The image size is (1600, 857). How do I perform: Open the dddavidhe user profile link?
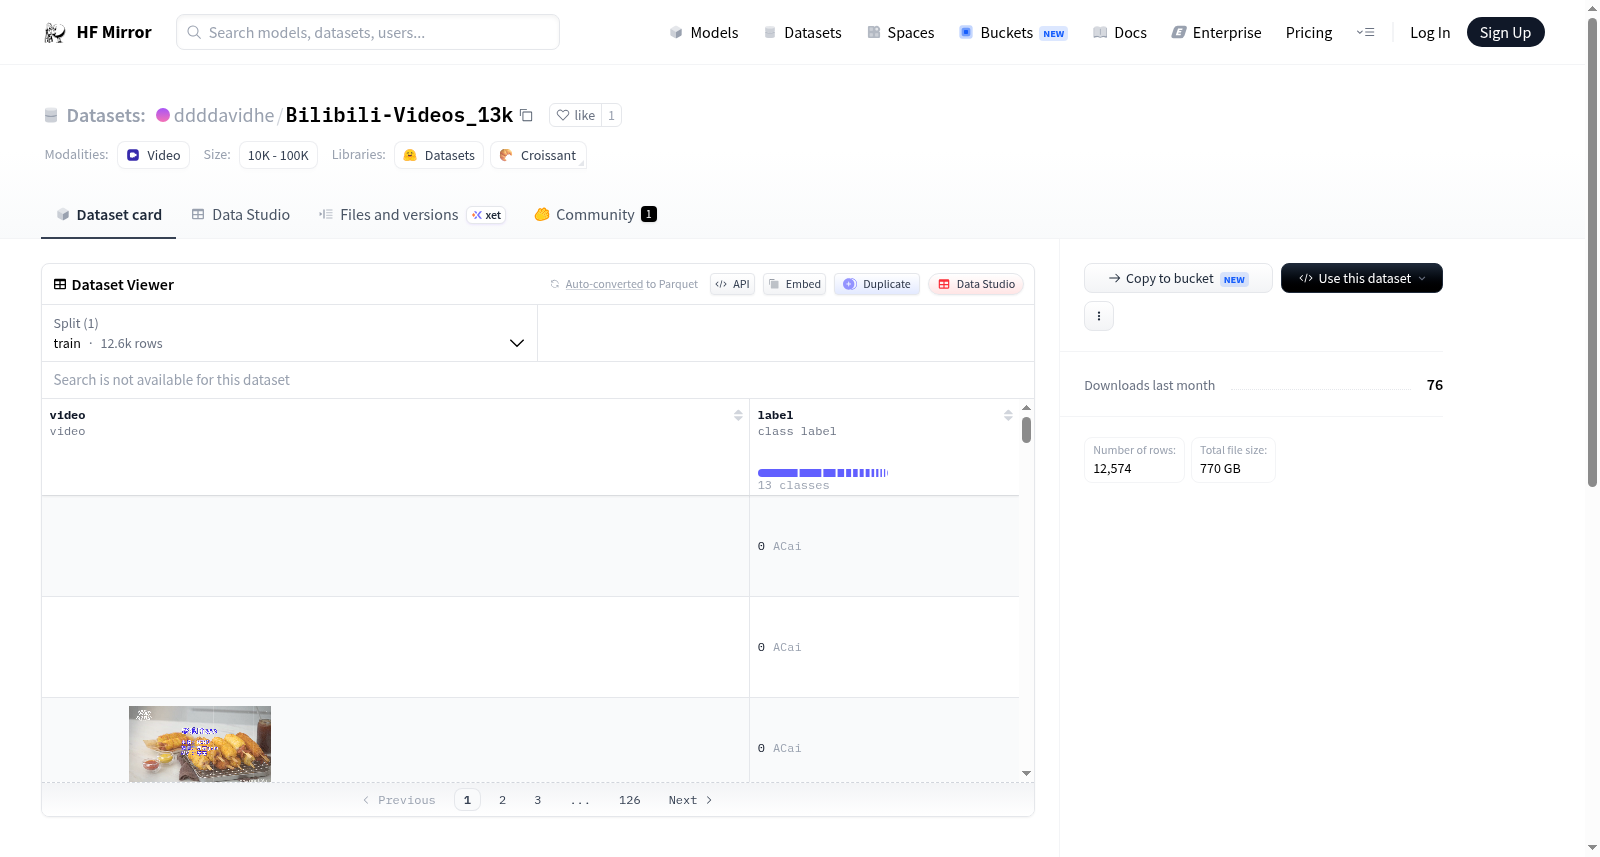coord(224,115)
